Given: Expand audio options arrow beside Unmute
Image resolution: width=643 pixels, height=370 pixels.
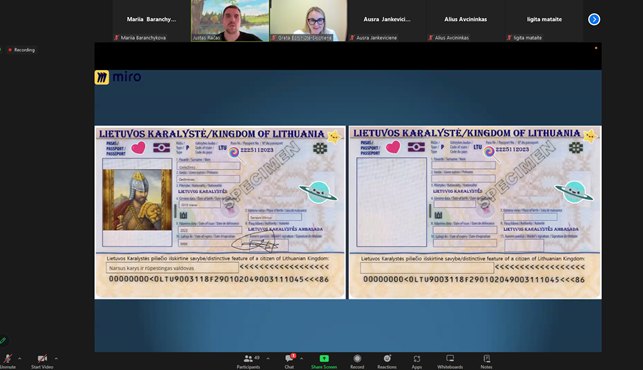Looking at the screenshot, I should [20, 358].
